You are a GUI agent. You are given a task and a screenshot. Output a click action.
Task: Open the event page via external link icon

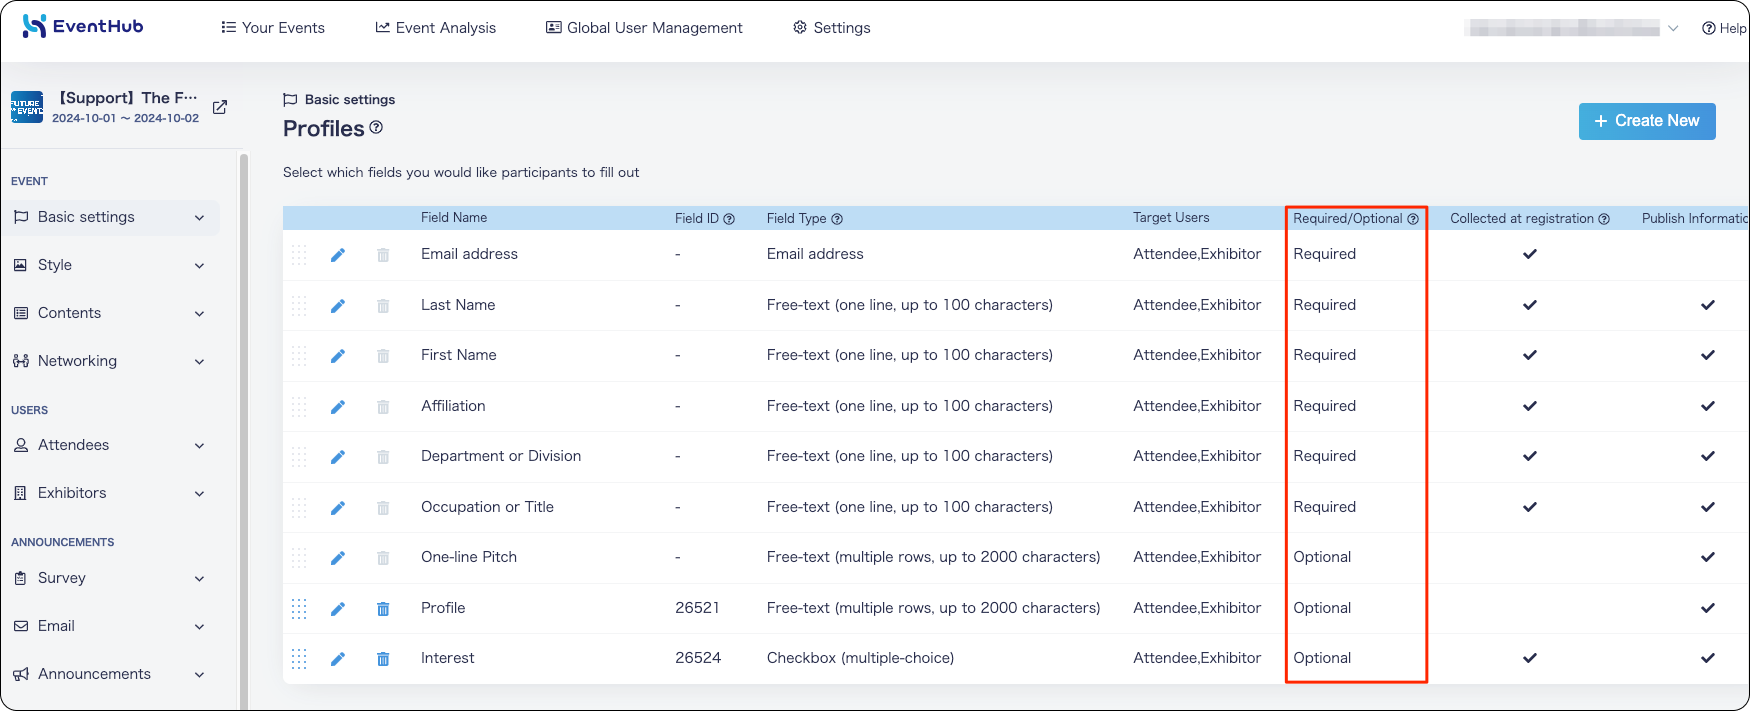point(220,107)
